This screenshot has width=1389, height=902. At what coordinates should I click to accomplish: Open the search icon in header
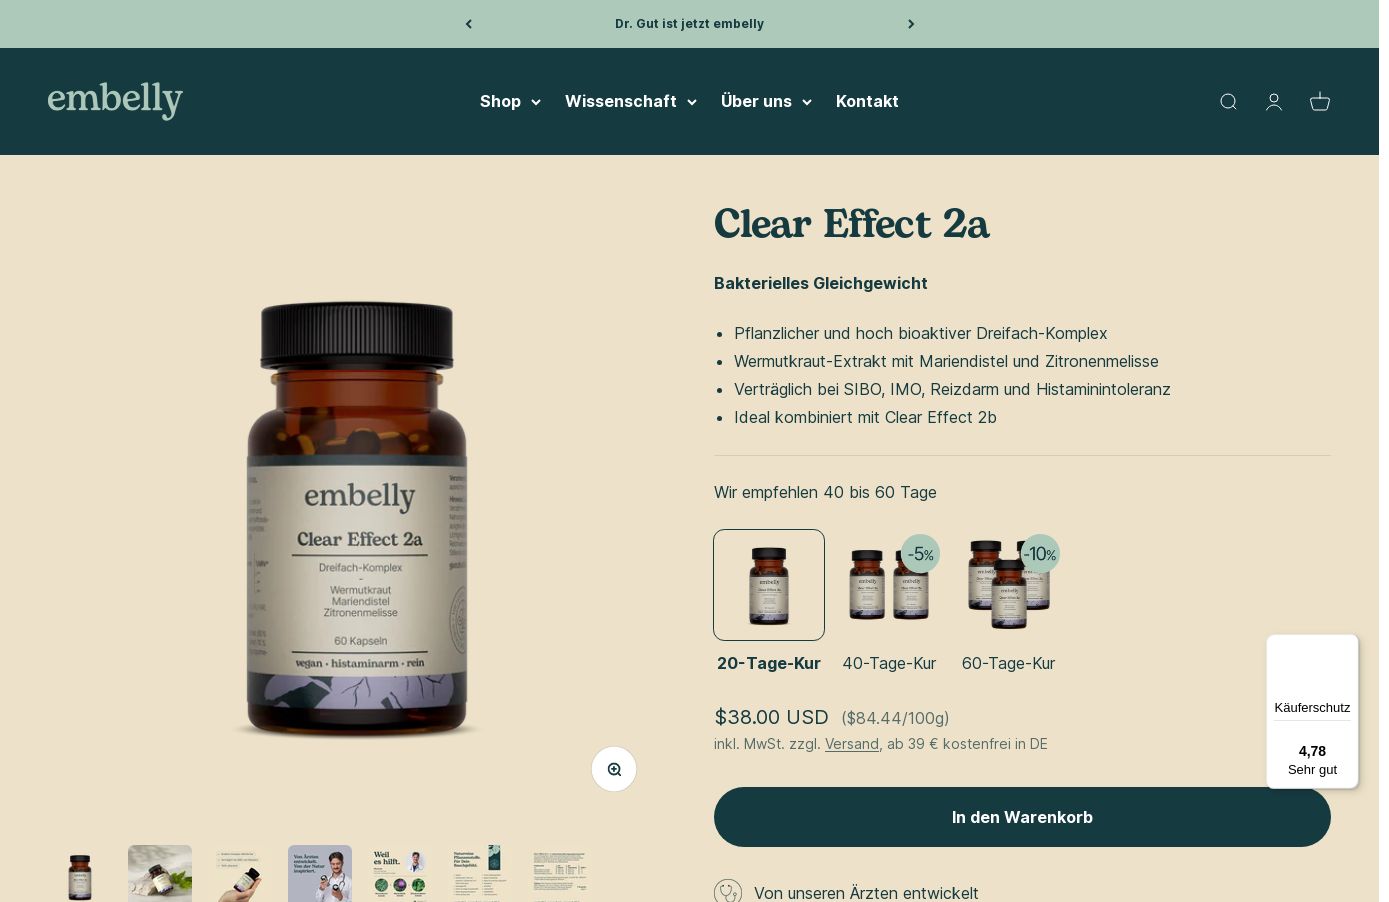point(1228,101)
